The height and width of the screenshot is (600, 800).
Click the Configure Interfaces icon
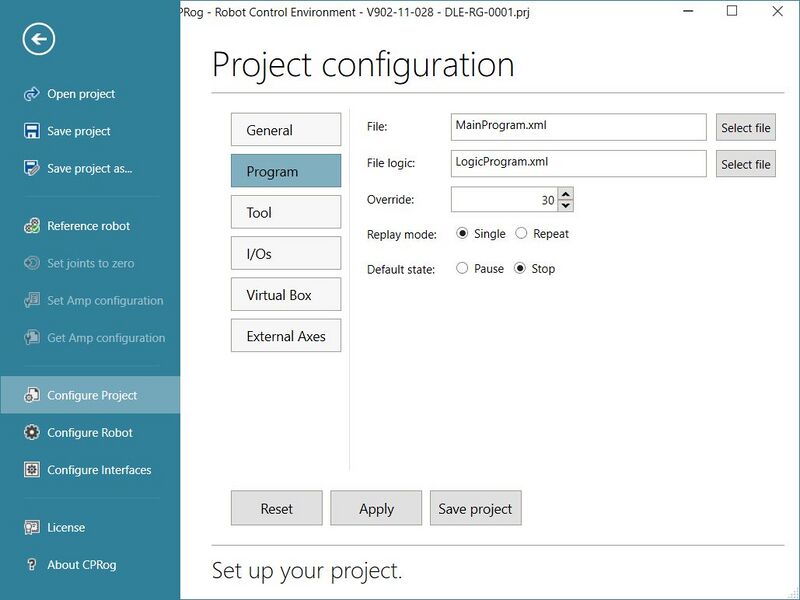[x=31, y=470]
